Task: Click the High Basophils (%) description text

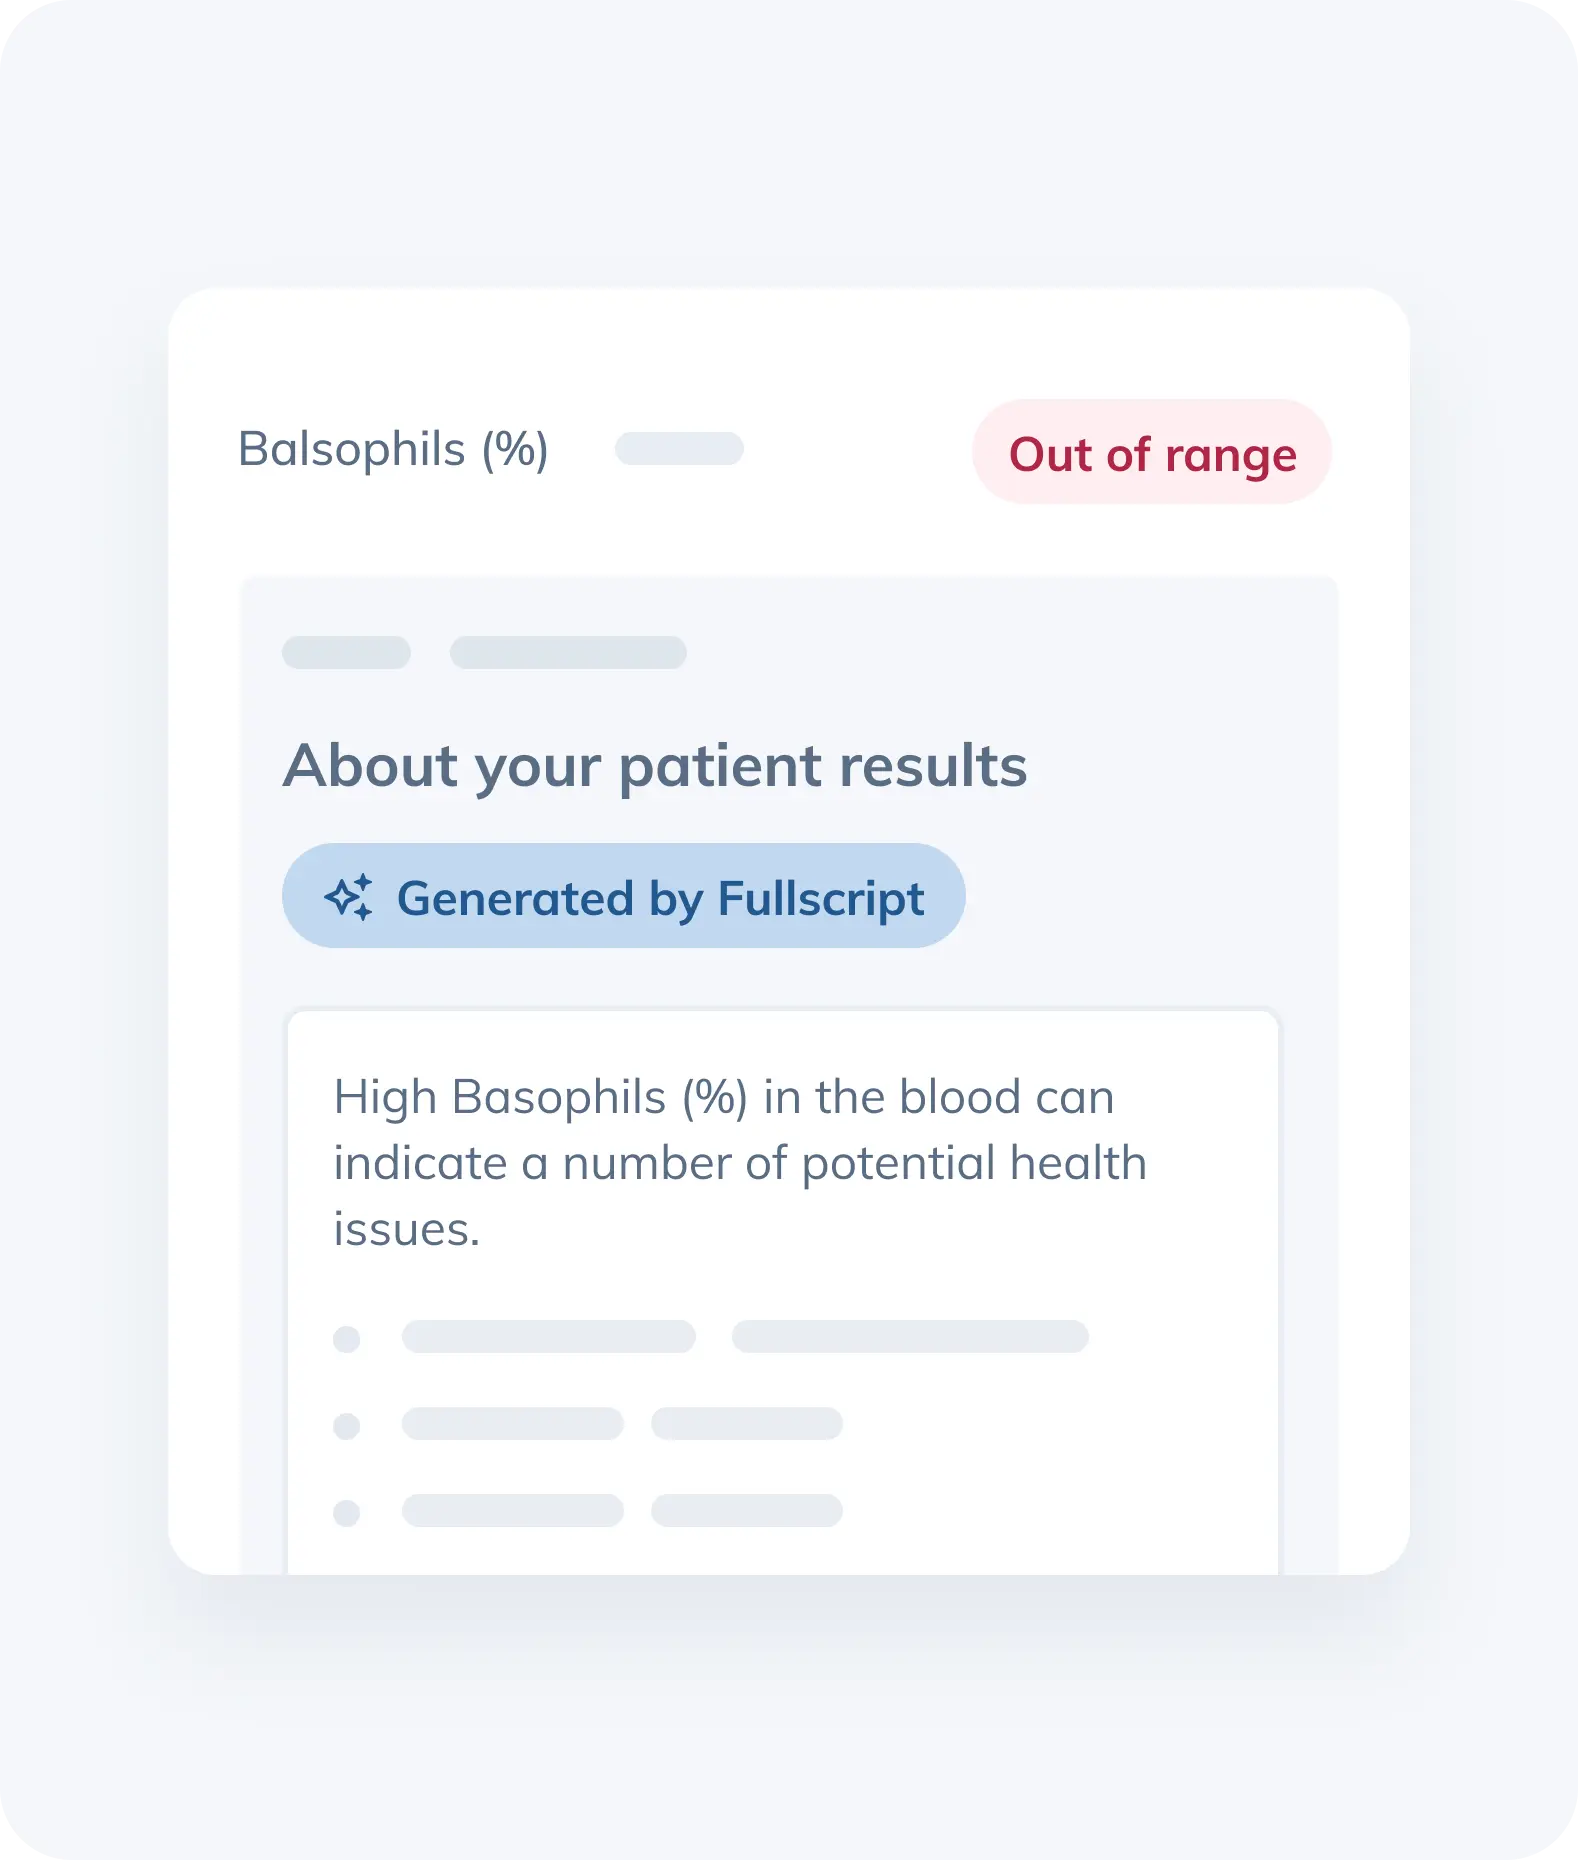Action: (x=723, y=1098)
